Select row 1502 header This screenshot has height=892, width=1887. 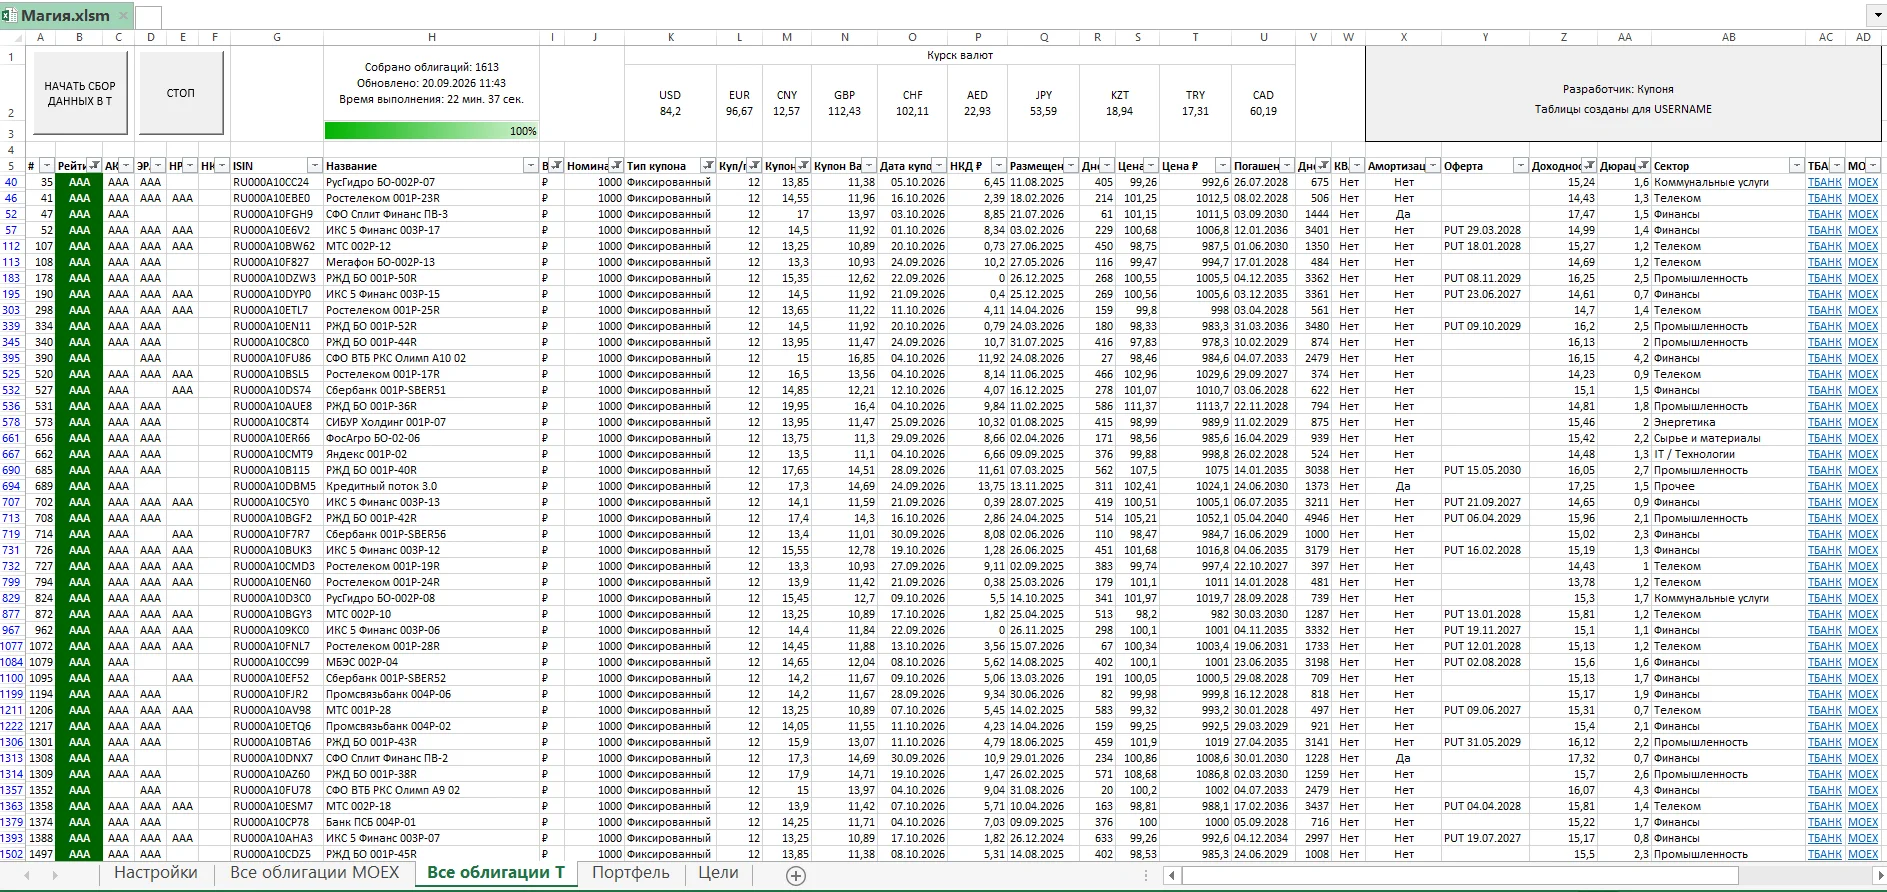point(11,854)
